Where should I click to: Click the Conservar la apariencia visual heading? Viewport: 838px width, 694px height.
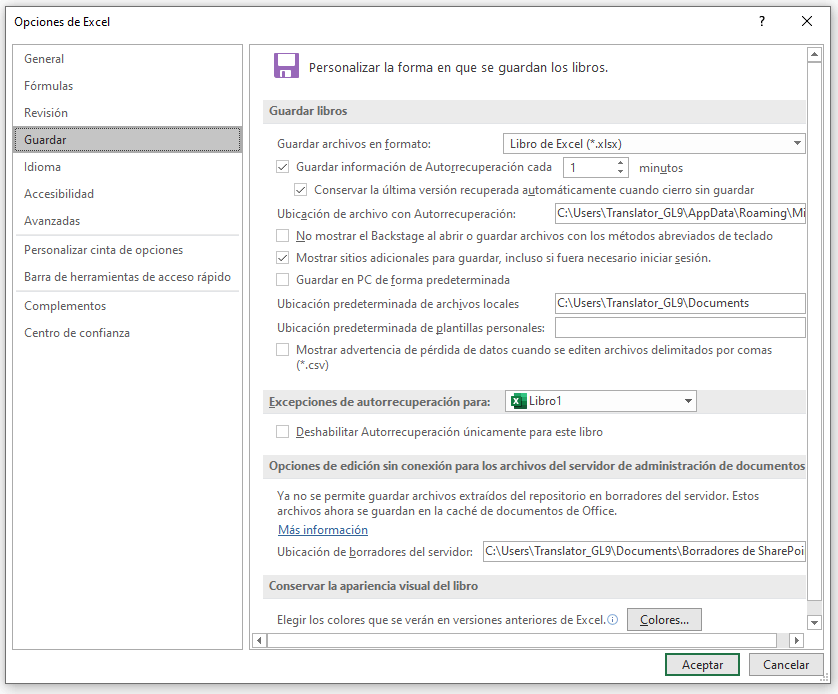tap(373, 586)
